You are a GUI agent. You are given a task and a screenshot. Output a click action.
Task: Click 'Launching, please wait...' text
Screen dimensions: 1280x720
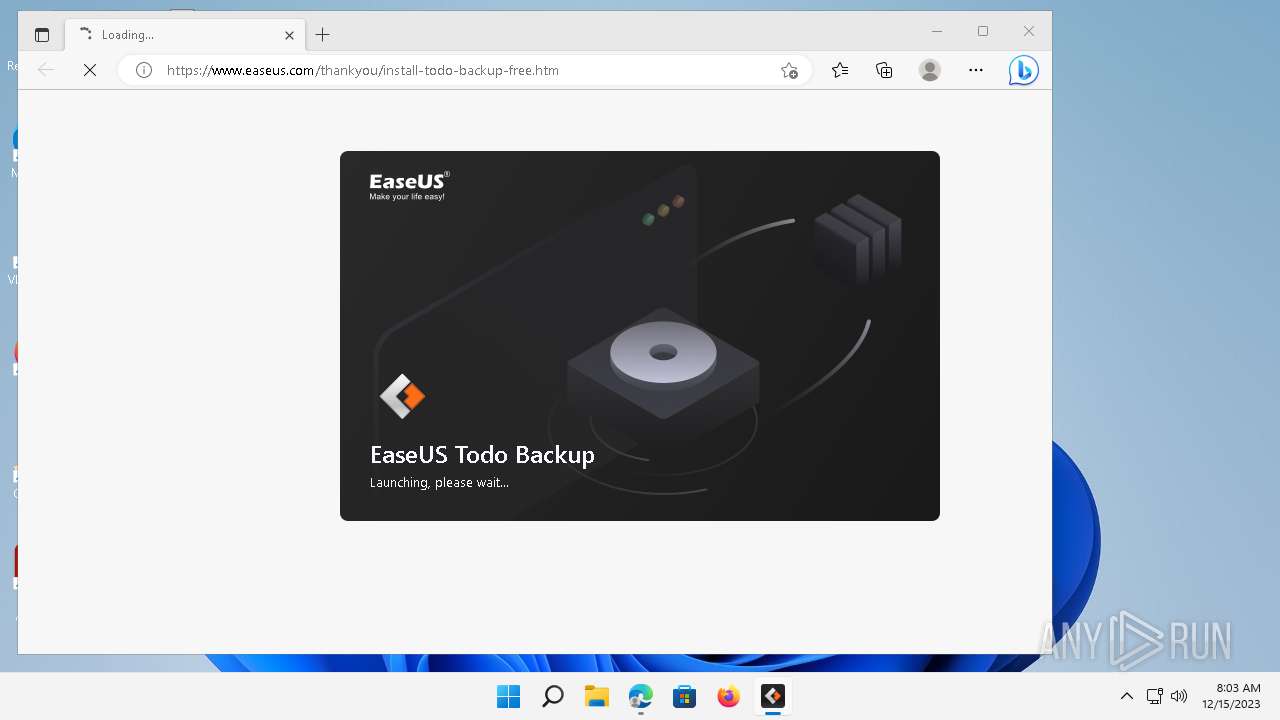(439, 483)
